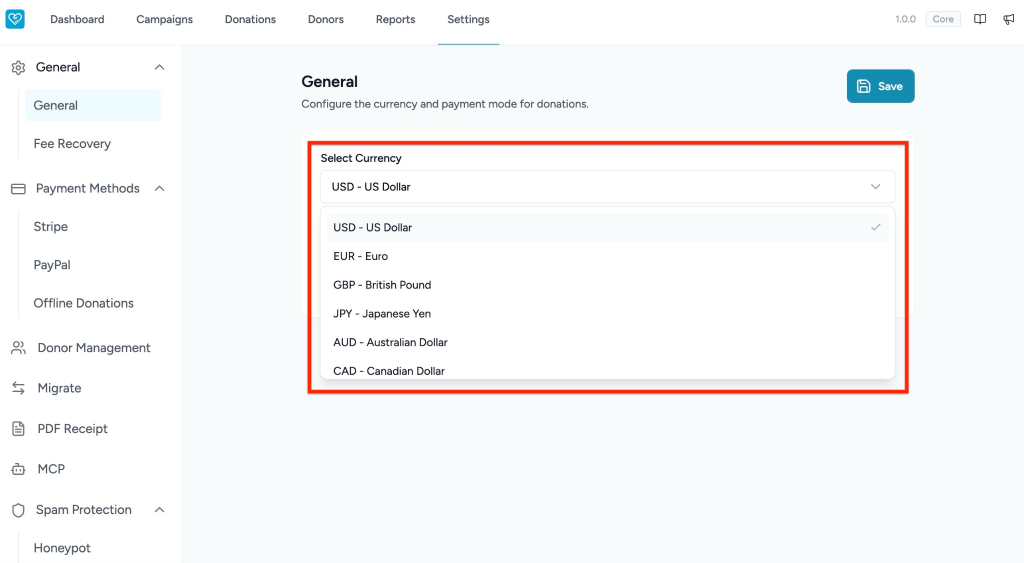The width and height of the screenshot is (1024, 563).
Task: Click 'Configure the currency and payment mode' description
Action: click(x=445, y=104)
